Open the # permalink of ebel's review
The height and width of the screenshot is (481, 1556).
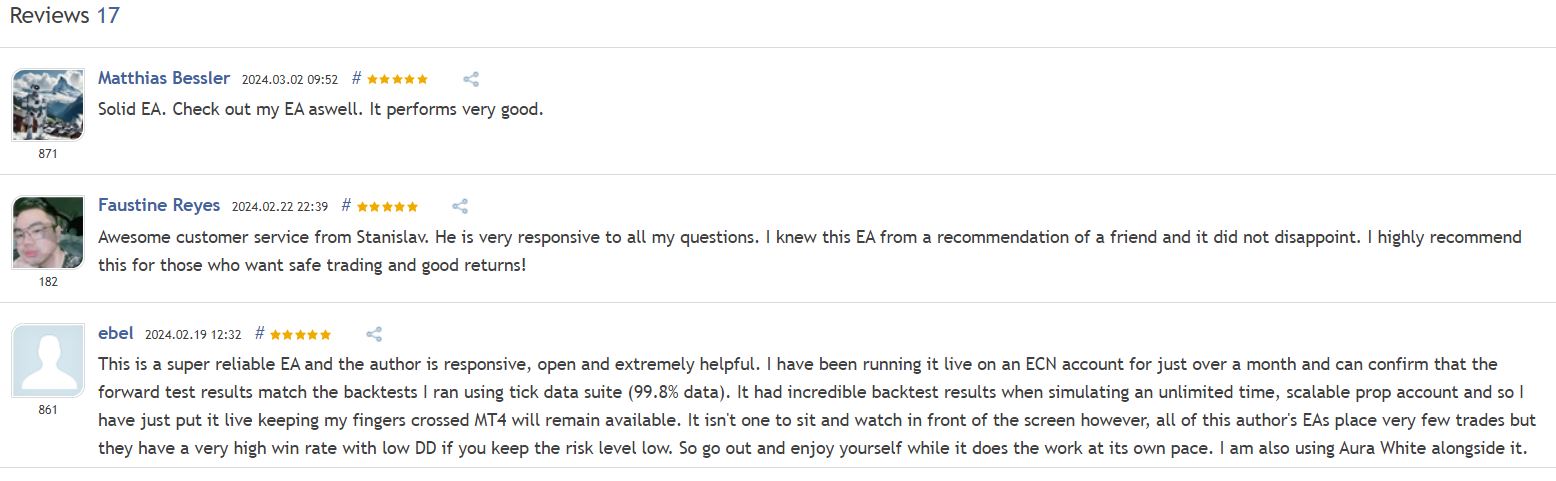coord(260,334)
